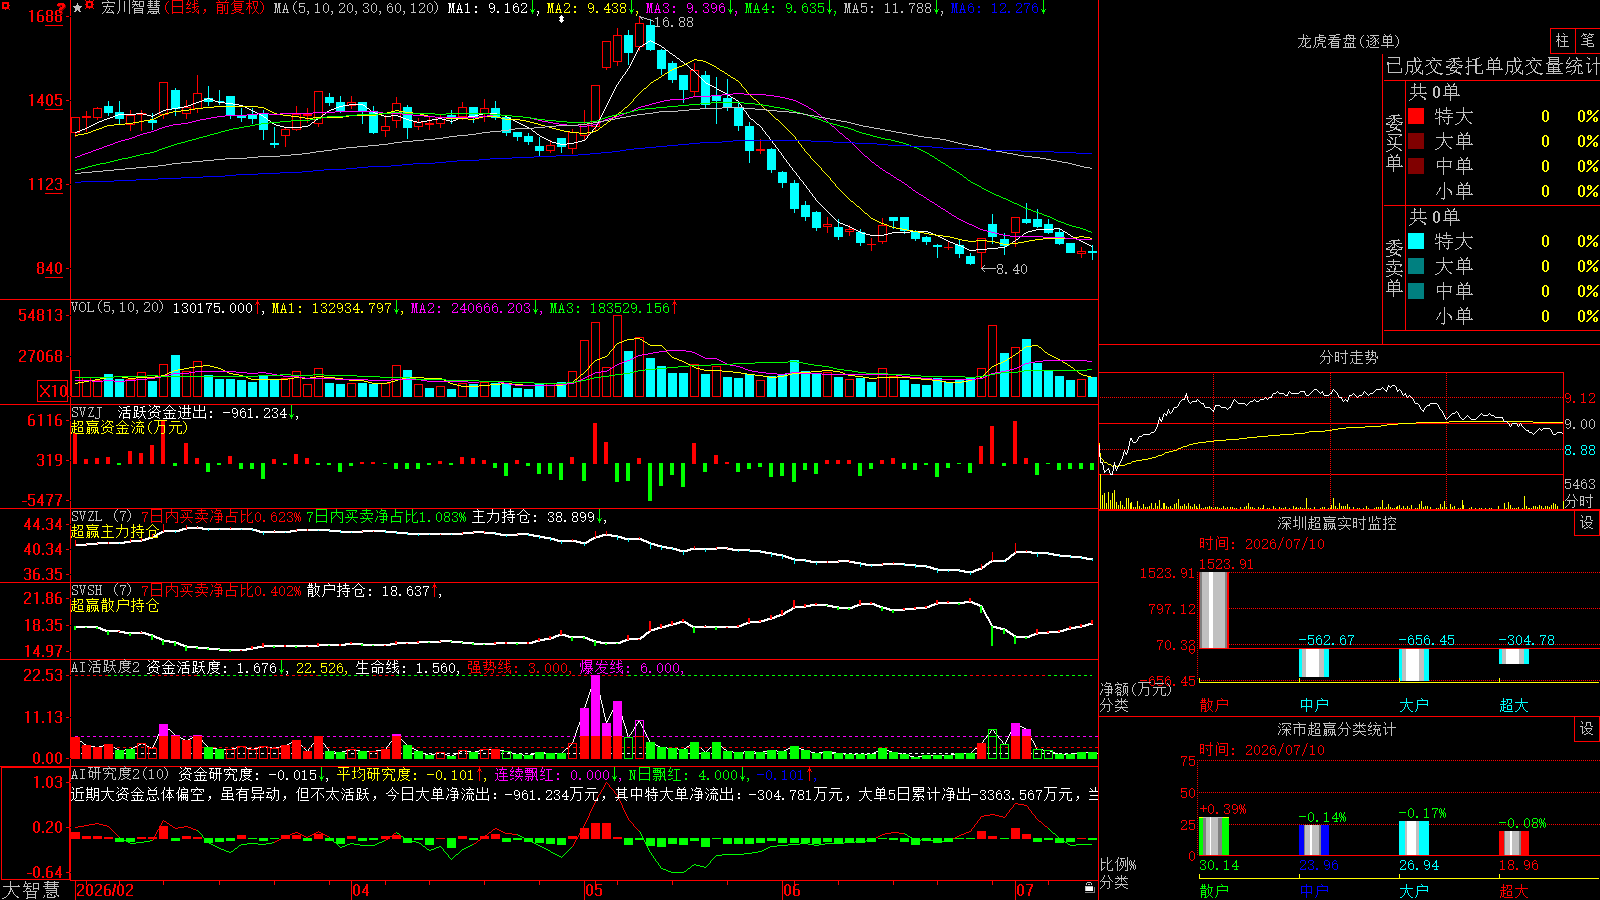Click the 主力持仓: 38.899 value
The height and width of the screenshot is (900, 1600).
pos(534,517)
